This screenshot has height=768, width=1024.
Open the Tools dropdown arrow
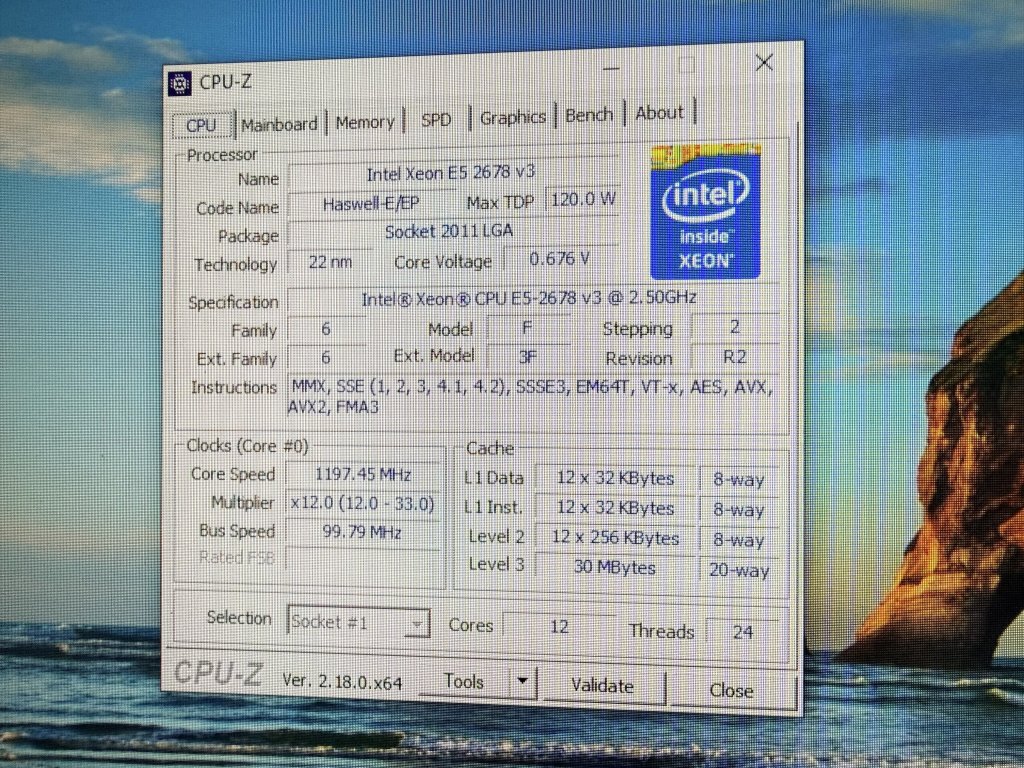pyautogui.click(x=522, y=680)
